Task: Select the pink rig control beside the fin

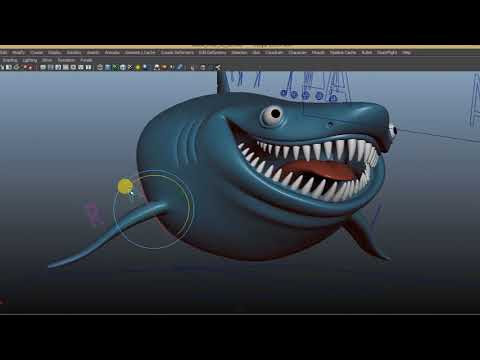Action: 94,213
